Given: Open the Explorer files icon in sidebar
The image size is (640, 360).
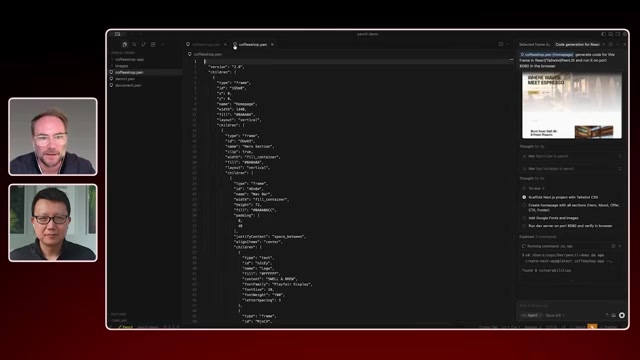Looking at the screenshot, I should point(124,44).
